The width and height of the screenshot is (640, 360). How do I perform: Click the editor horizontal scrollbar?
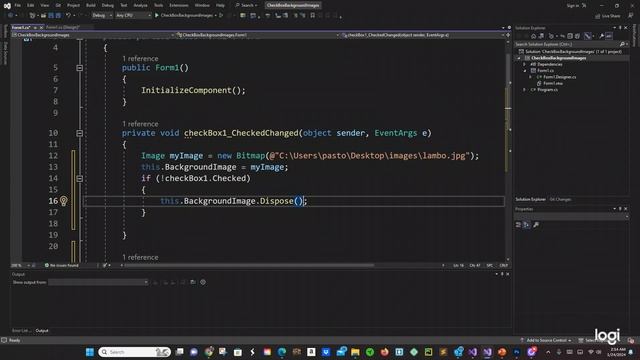tap(249, 265)
